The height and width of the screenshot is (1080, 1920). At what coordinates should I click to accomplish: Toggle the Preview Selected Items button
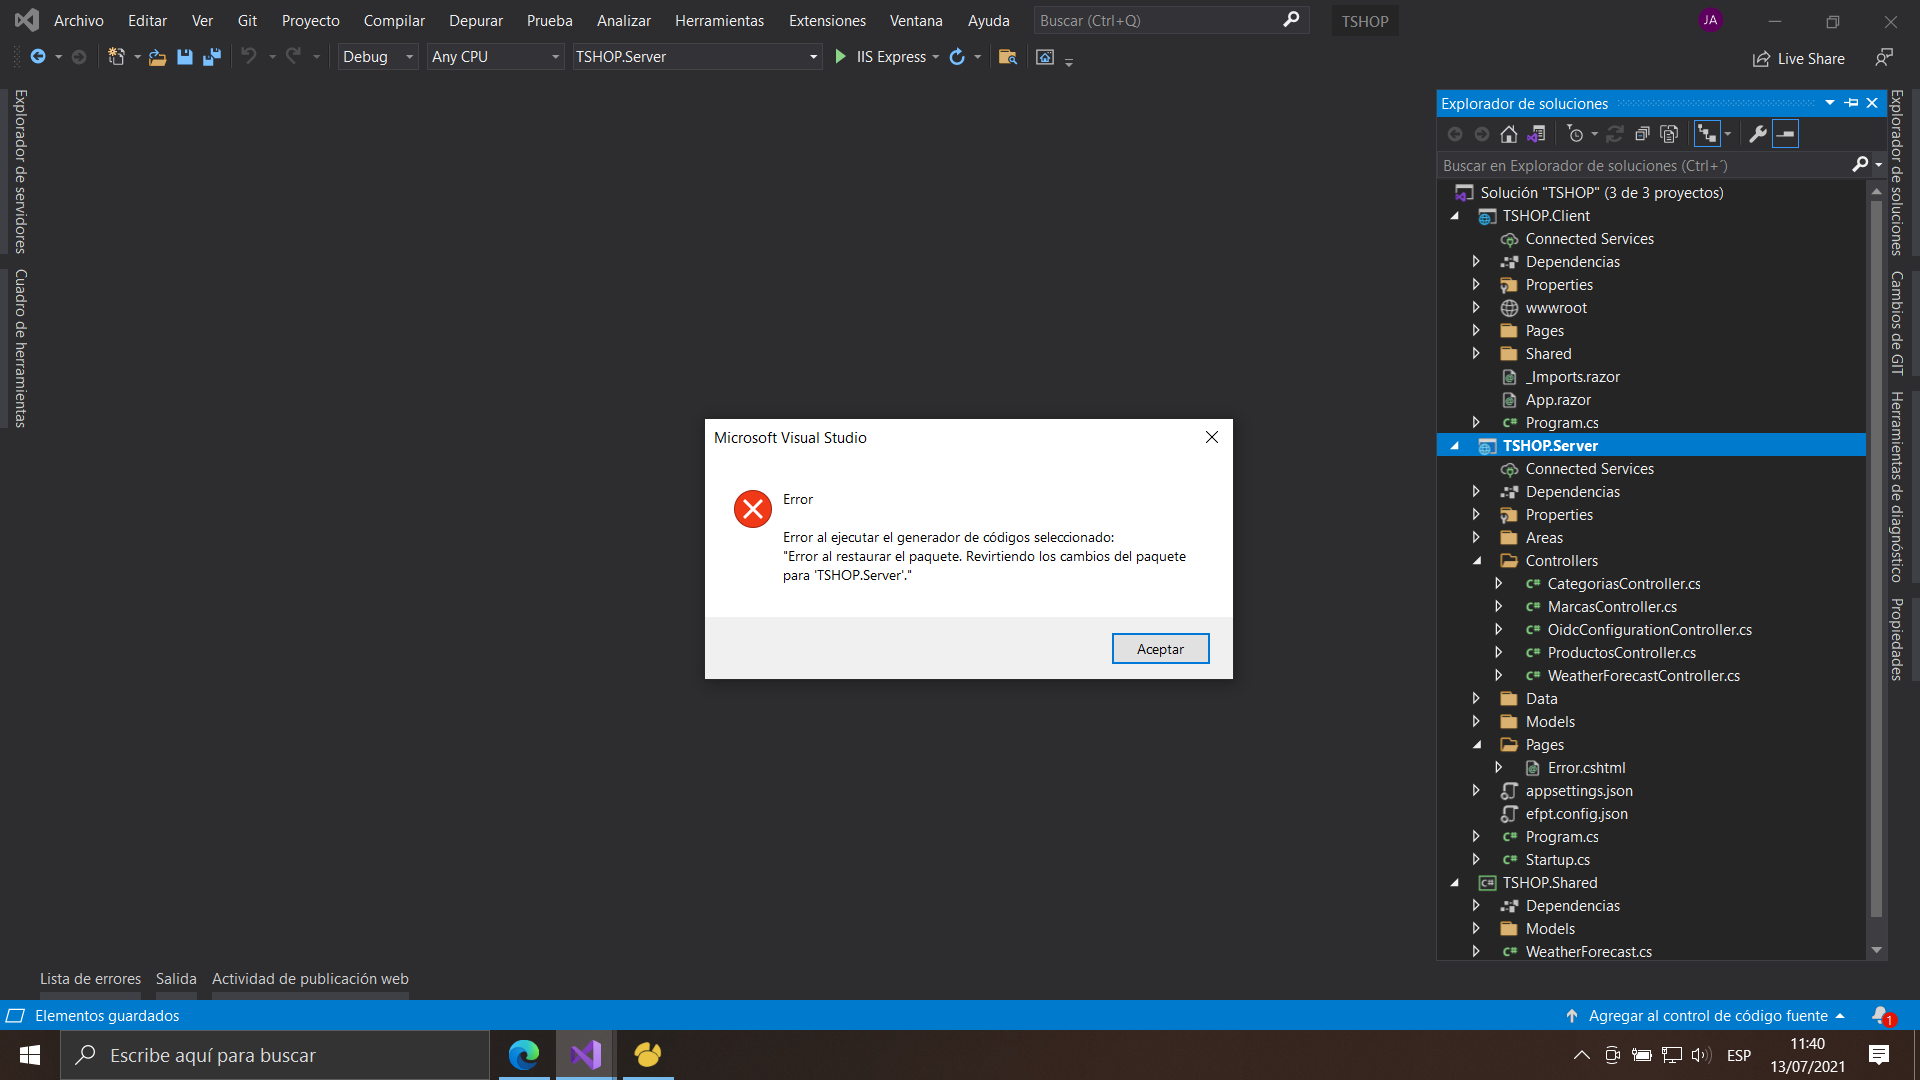point(1785,134)
